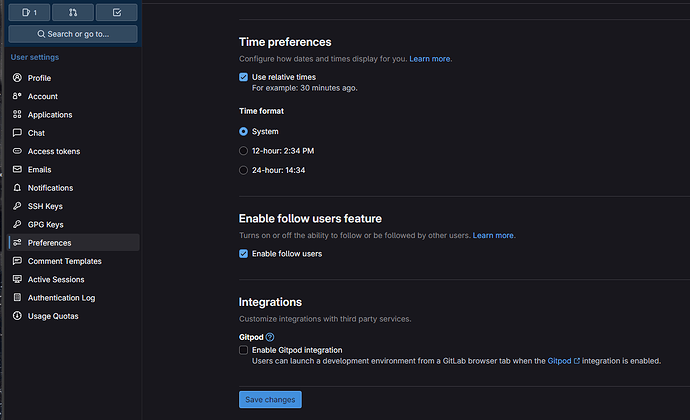The image size is (690, 420).
Task: Open the issues counter button showing 1
Action: click(x=29, y=12)
